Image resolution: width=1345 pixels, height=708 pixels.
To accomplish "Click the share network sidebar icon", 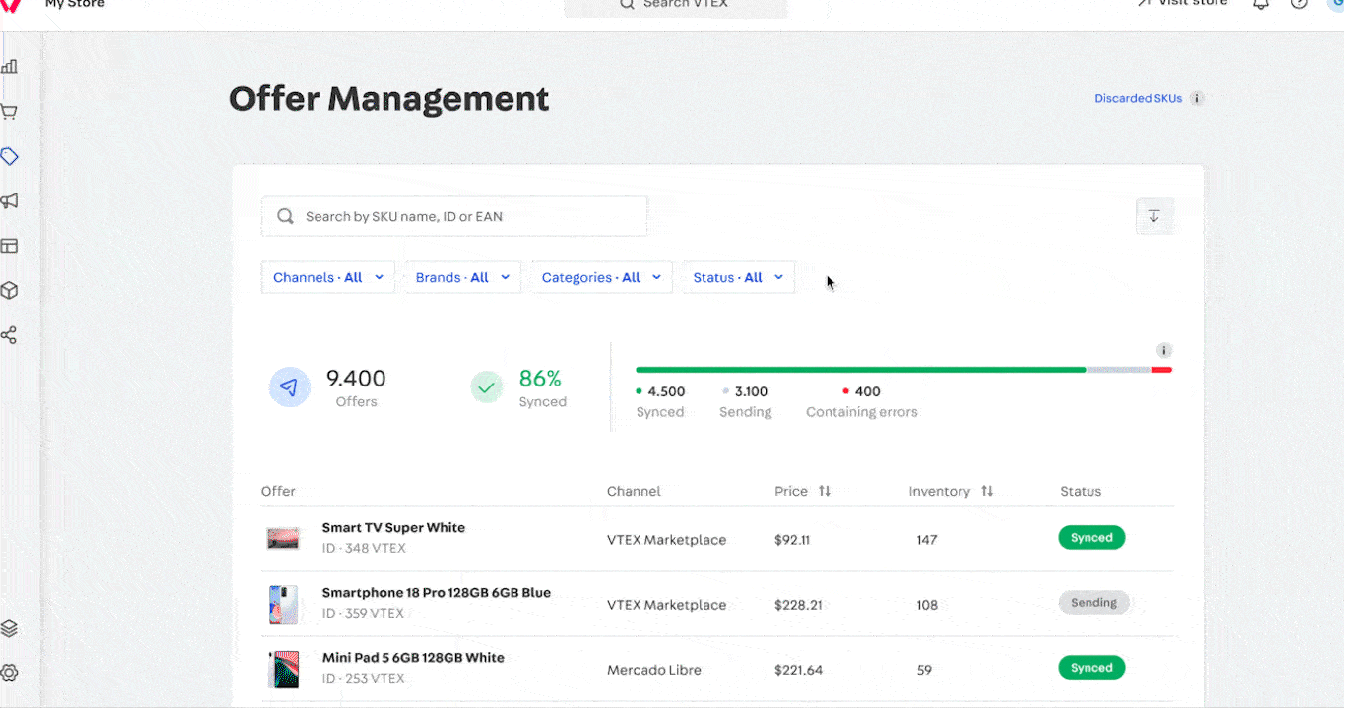I will point(10,335).
